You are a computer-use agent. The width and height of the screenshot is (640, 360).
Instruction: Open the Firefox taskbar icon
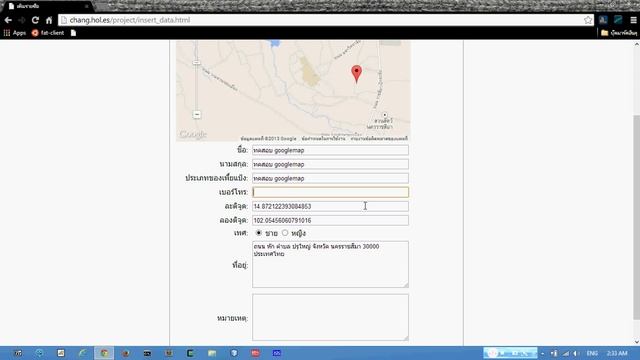pyautogui.click(x=126, y=353)
